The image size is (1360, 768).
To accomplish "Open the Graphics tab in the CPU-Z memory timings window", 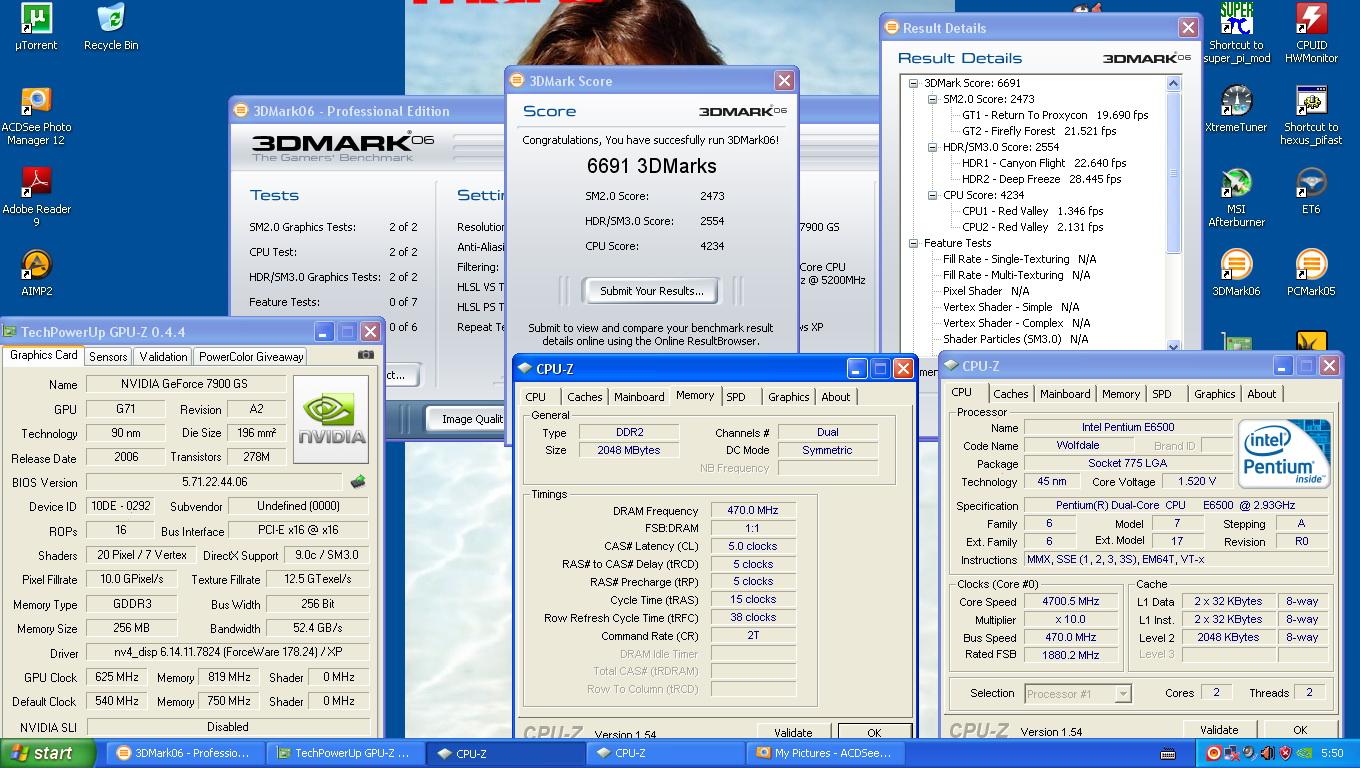I will (789, 397).
